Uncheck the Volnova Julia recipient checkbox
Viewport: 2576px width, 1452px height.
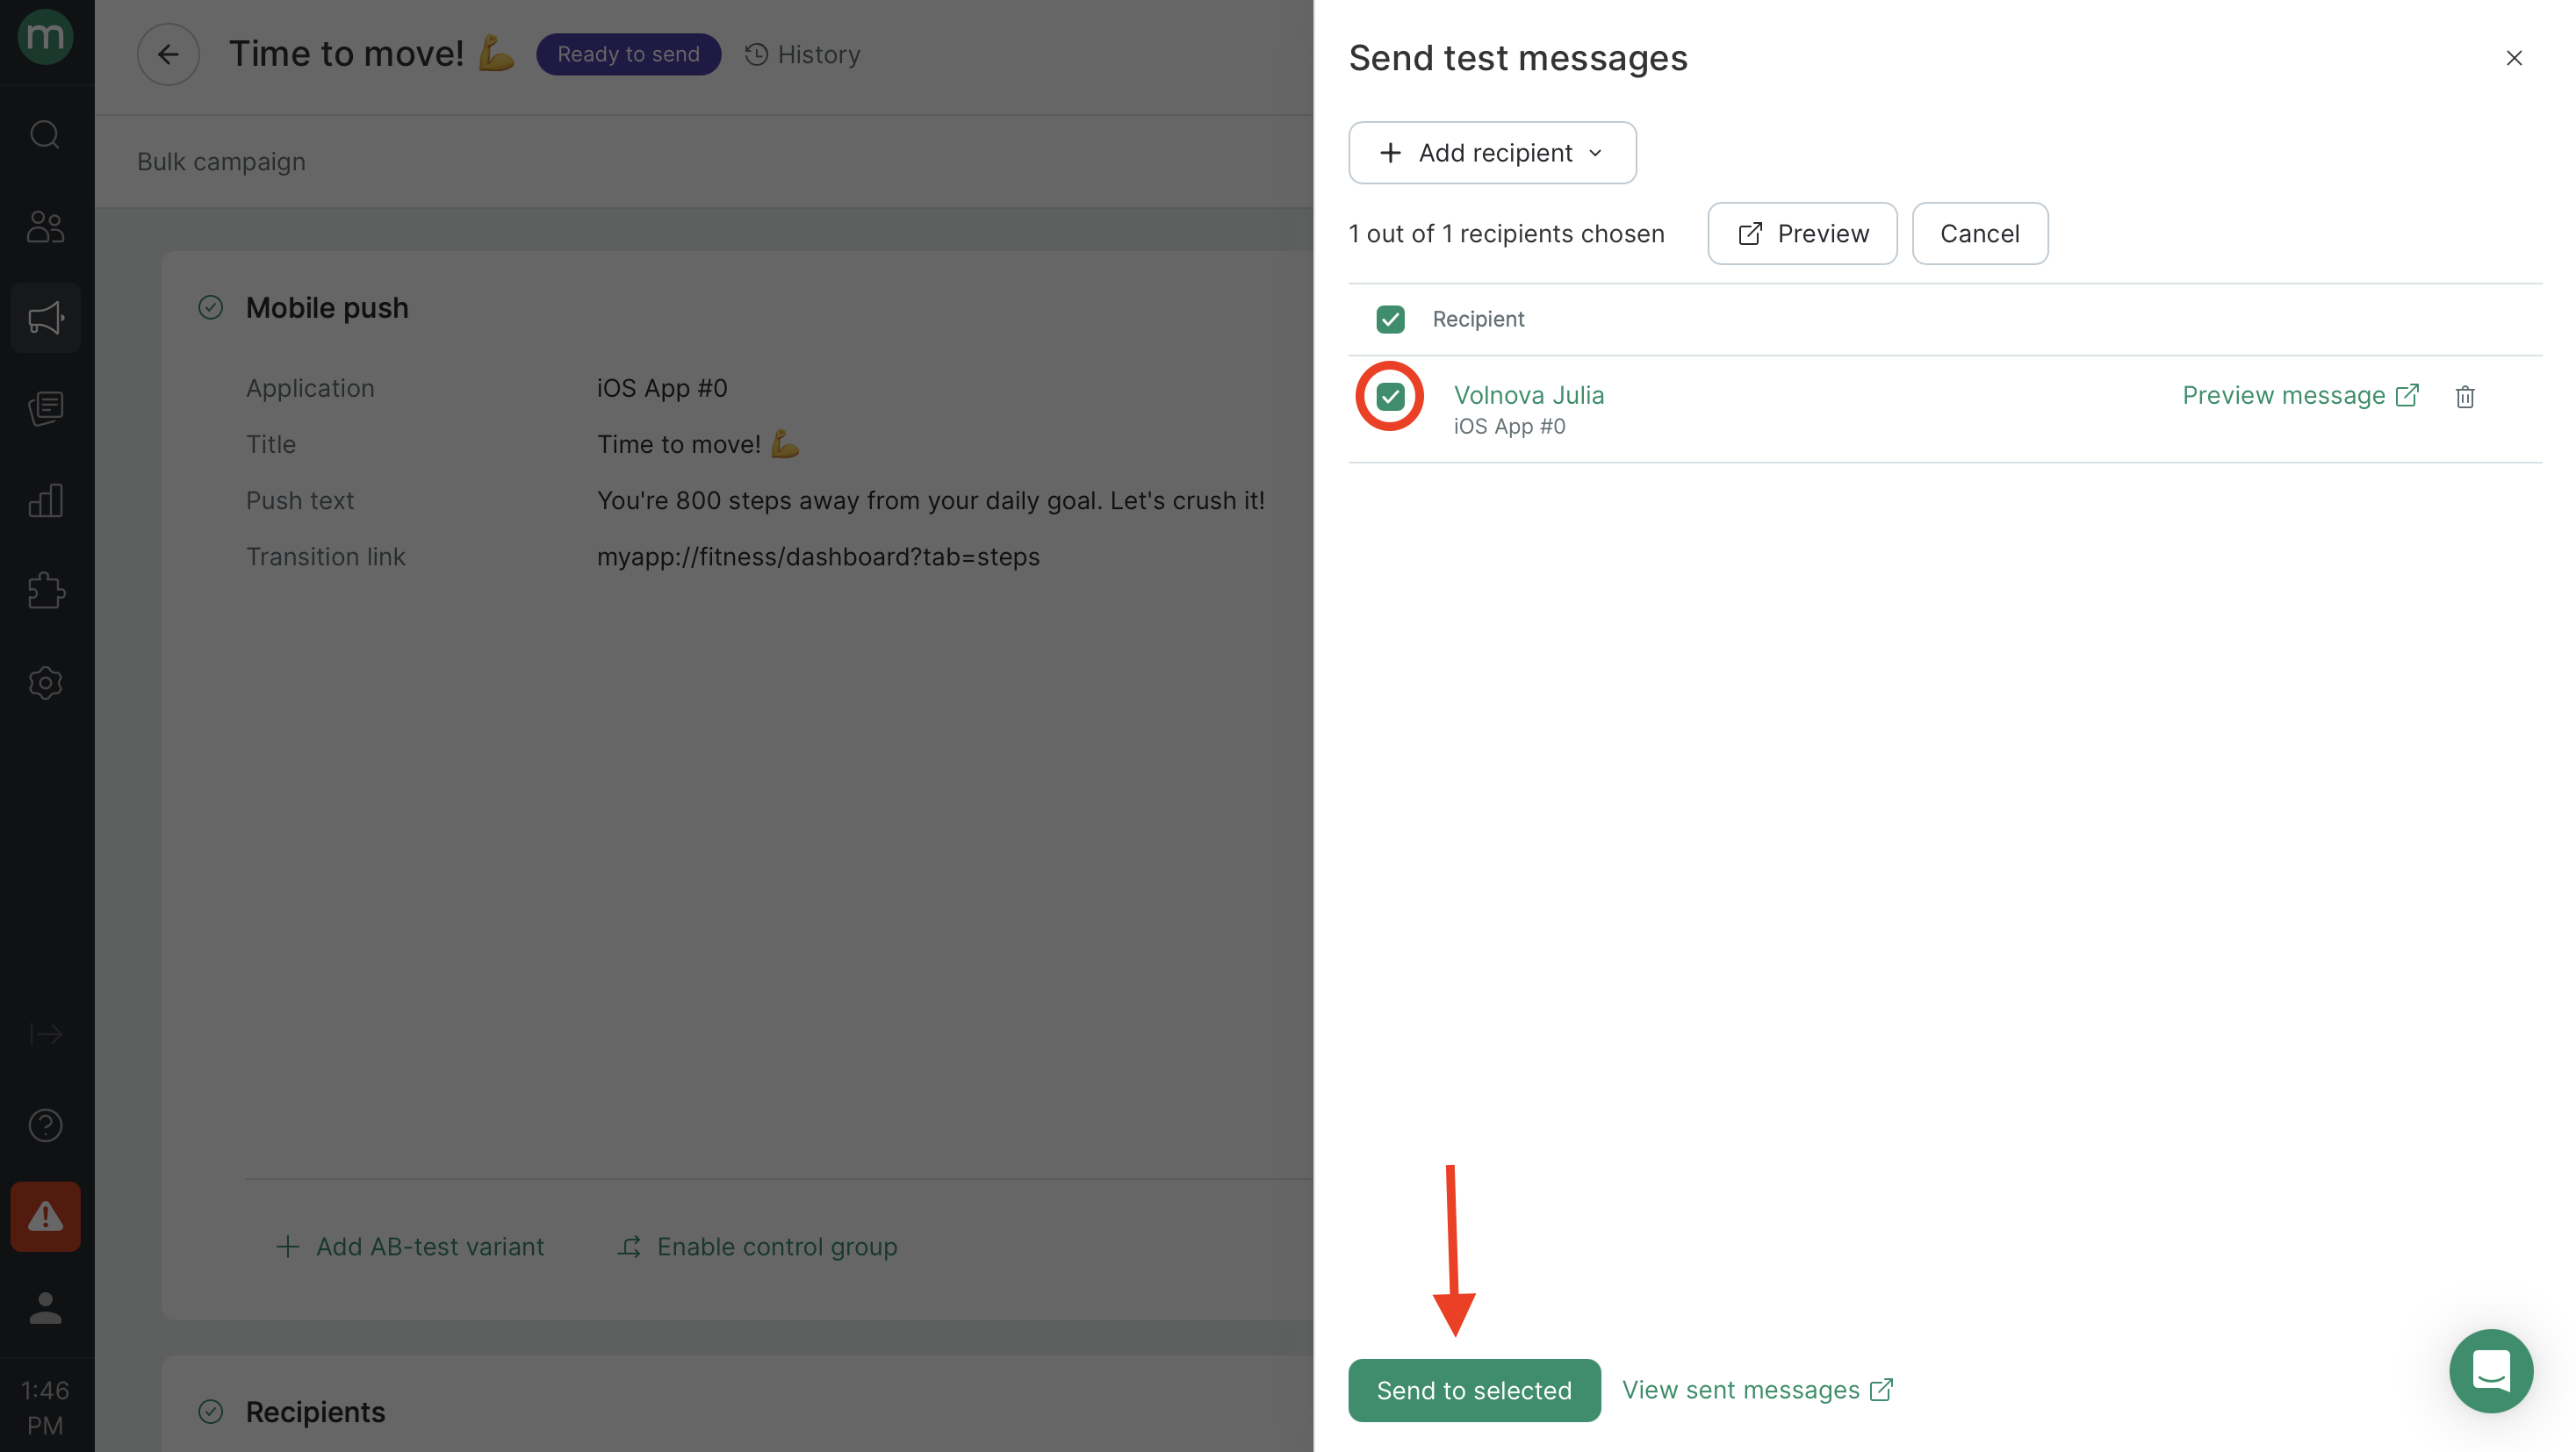click(x=1390, y=397)
